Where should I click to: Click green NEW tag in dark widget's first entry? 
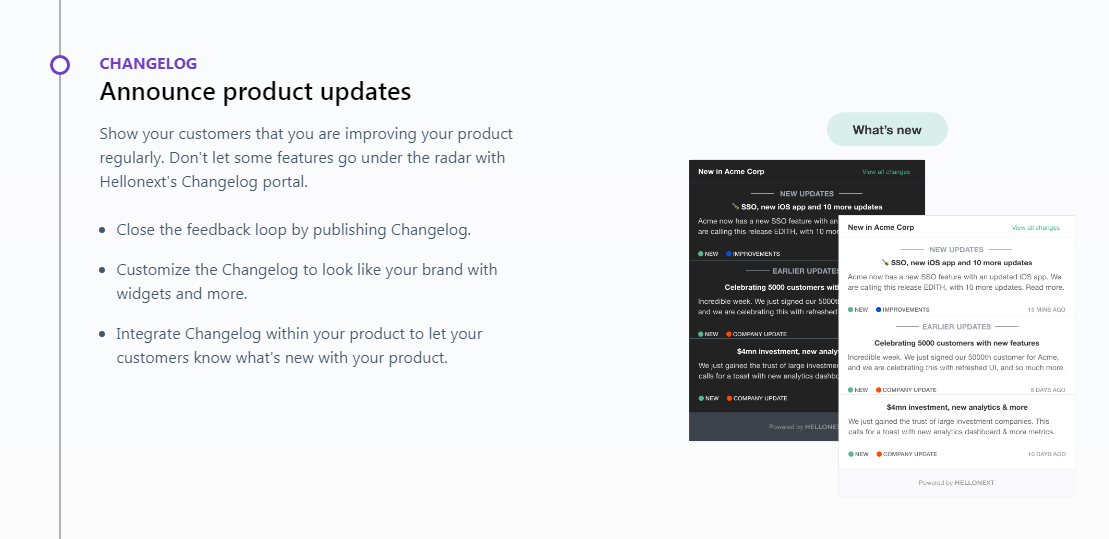point(708,254)
